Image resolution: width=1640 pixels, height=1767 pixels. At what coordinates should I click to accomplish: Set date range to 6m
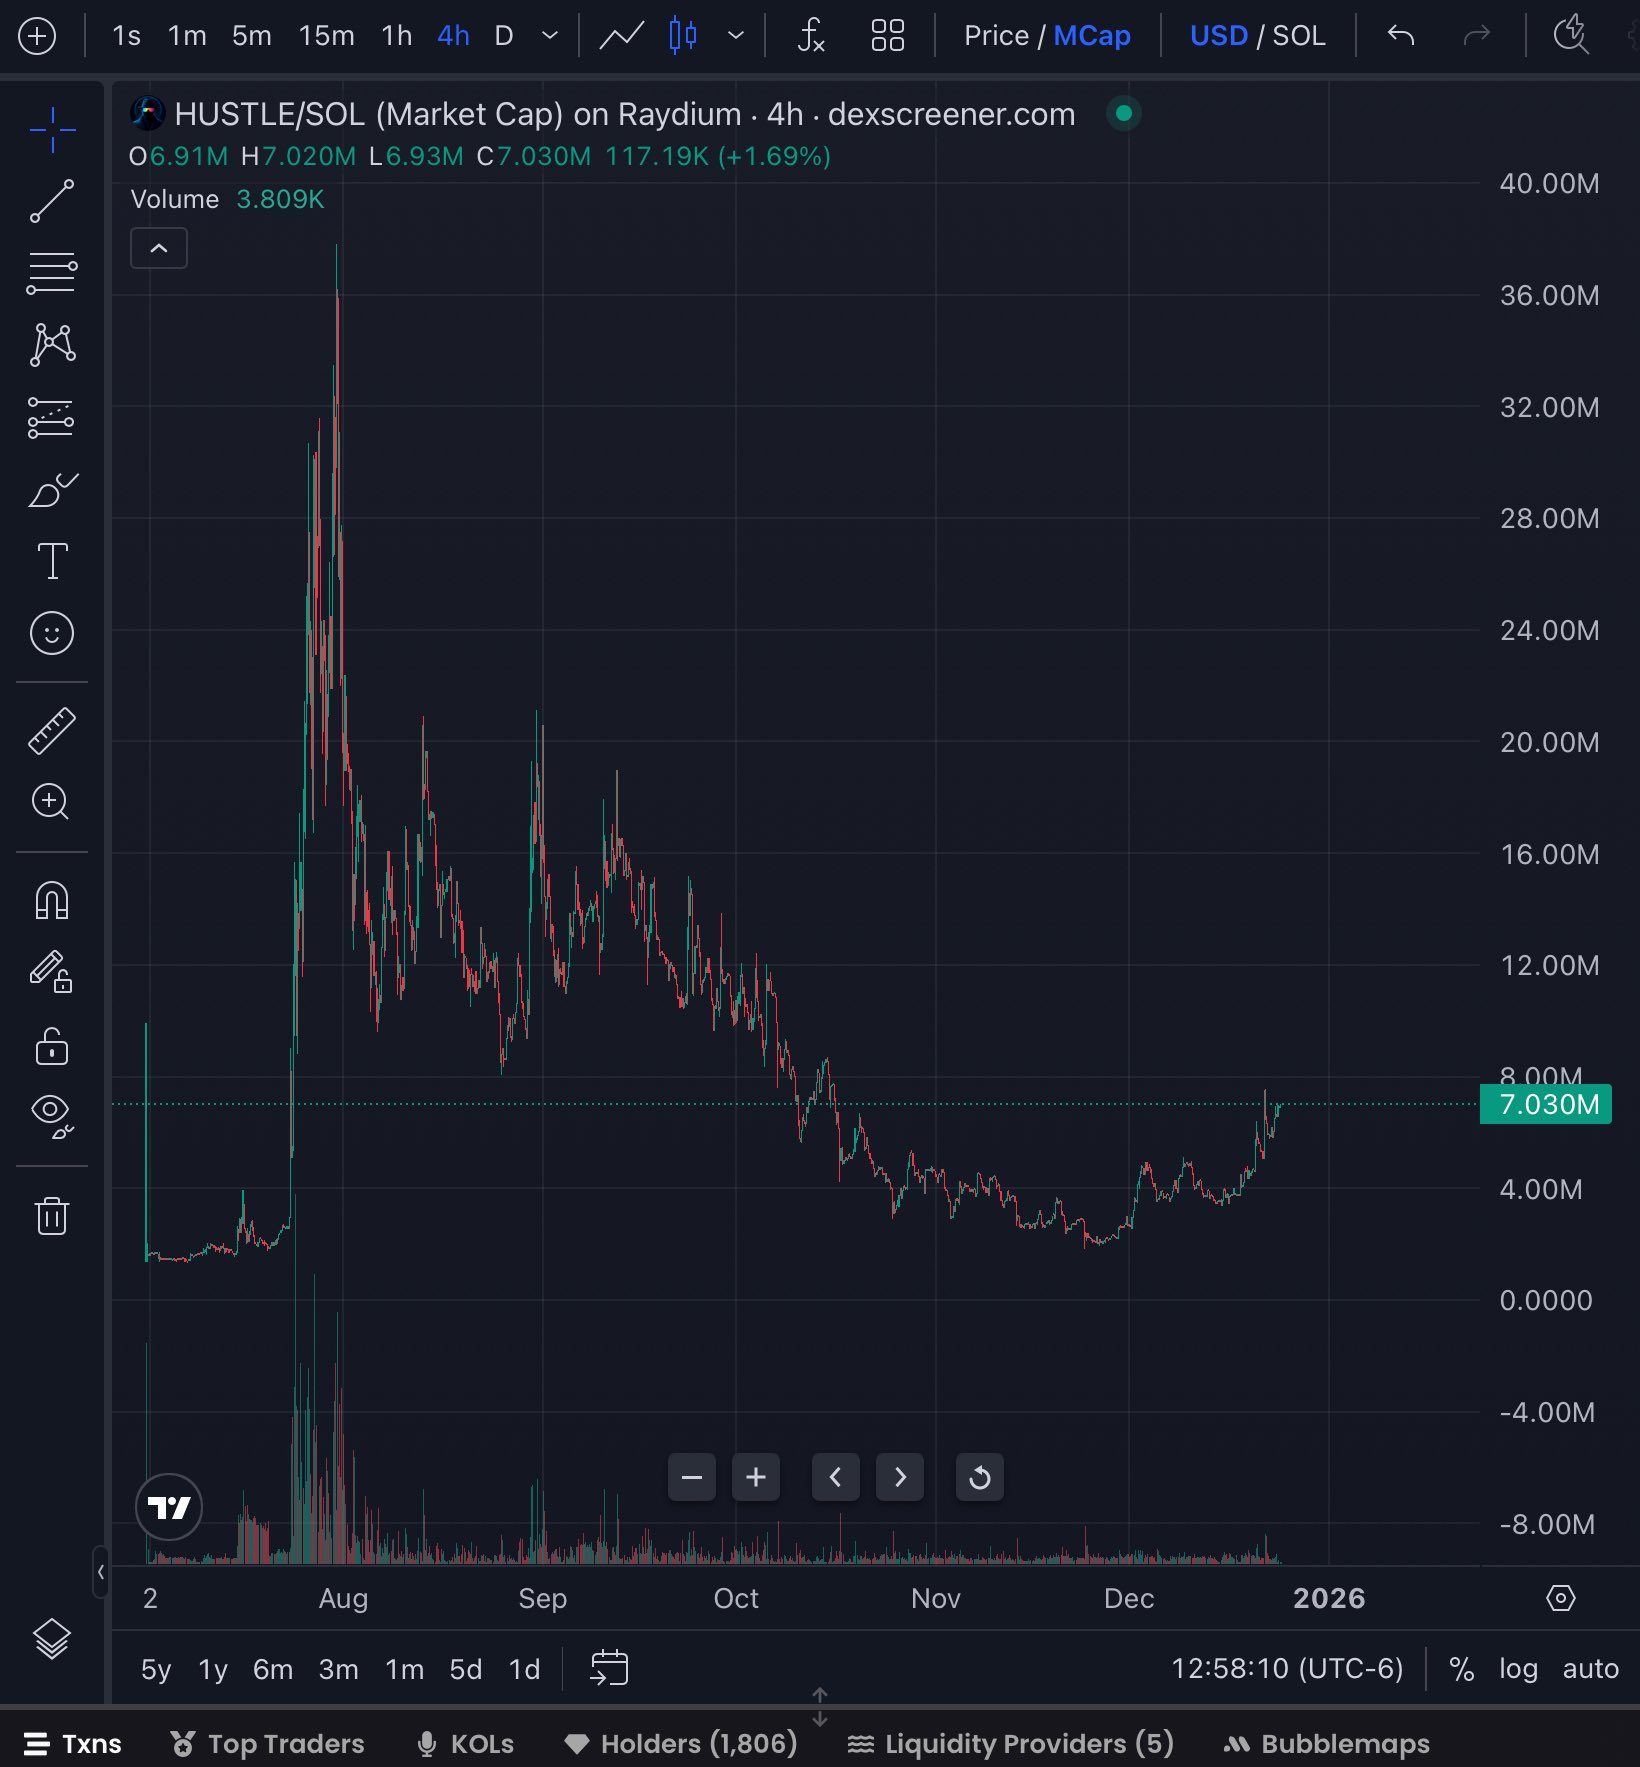click(x=273, y=1669)
